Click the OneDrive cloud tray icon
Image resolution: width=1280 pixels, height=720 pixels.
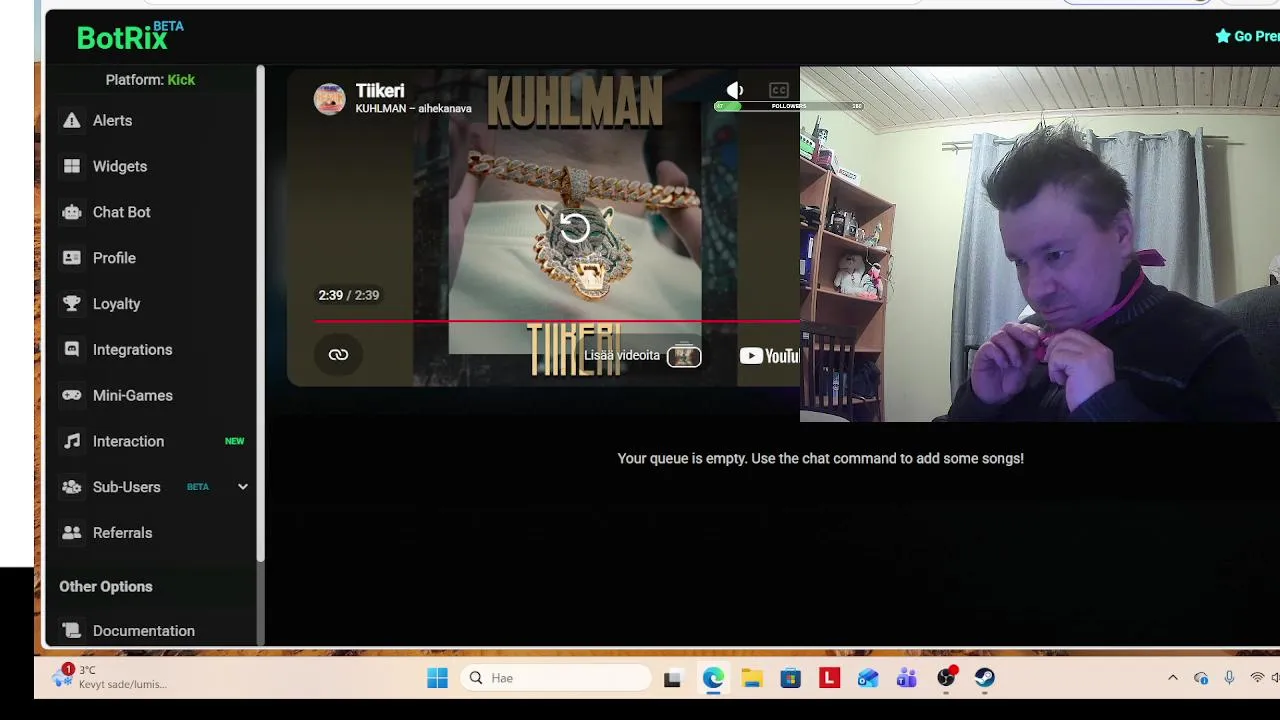click(1201, 678)
